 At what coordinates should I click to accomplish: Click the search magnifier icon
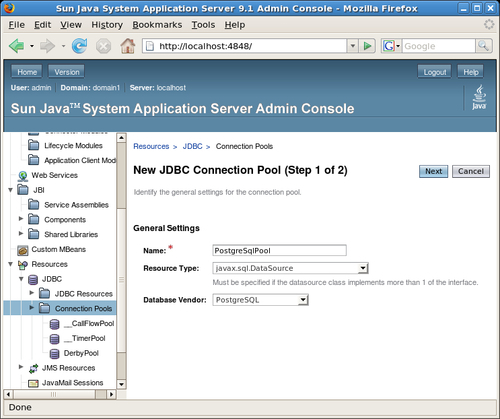click(x=483, y=46)
